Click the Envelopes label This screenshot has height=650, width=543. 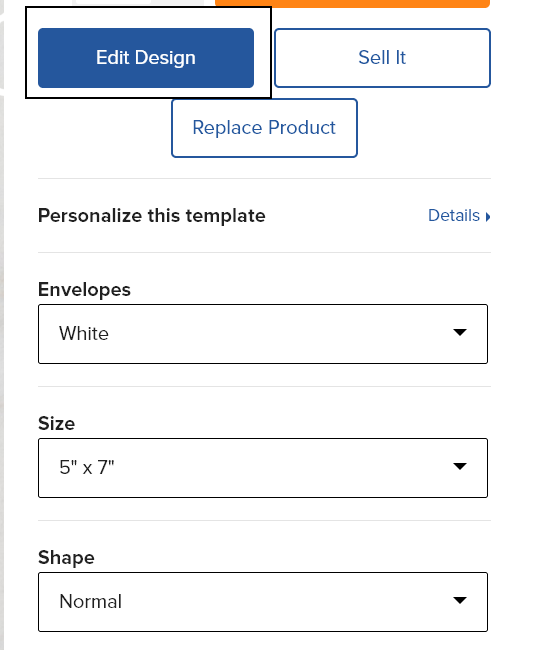coord(84,289)
